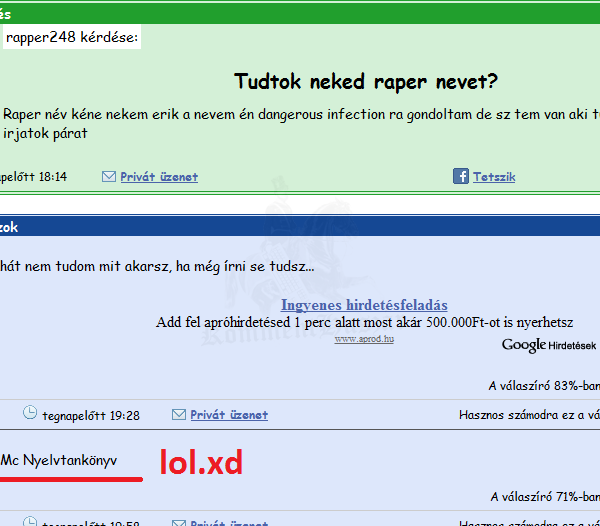Click the rapper248 kérdése label
600x526 pixels.
tap(72, 38)
